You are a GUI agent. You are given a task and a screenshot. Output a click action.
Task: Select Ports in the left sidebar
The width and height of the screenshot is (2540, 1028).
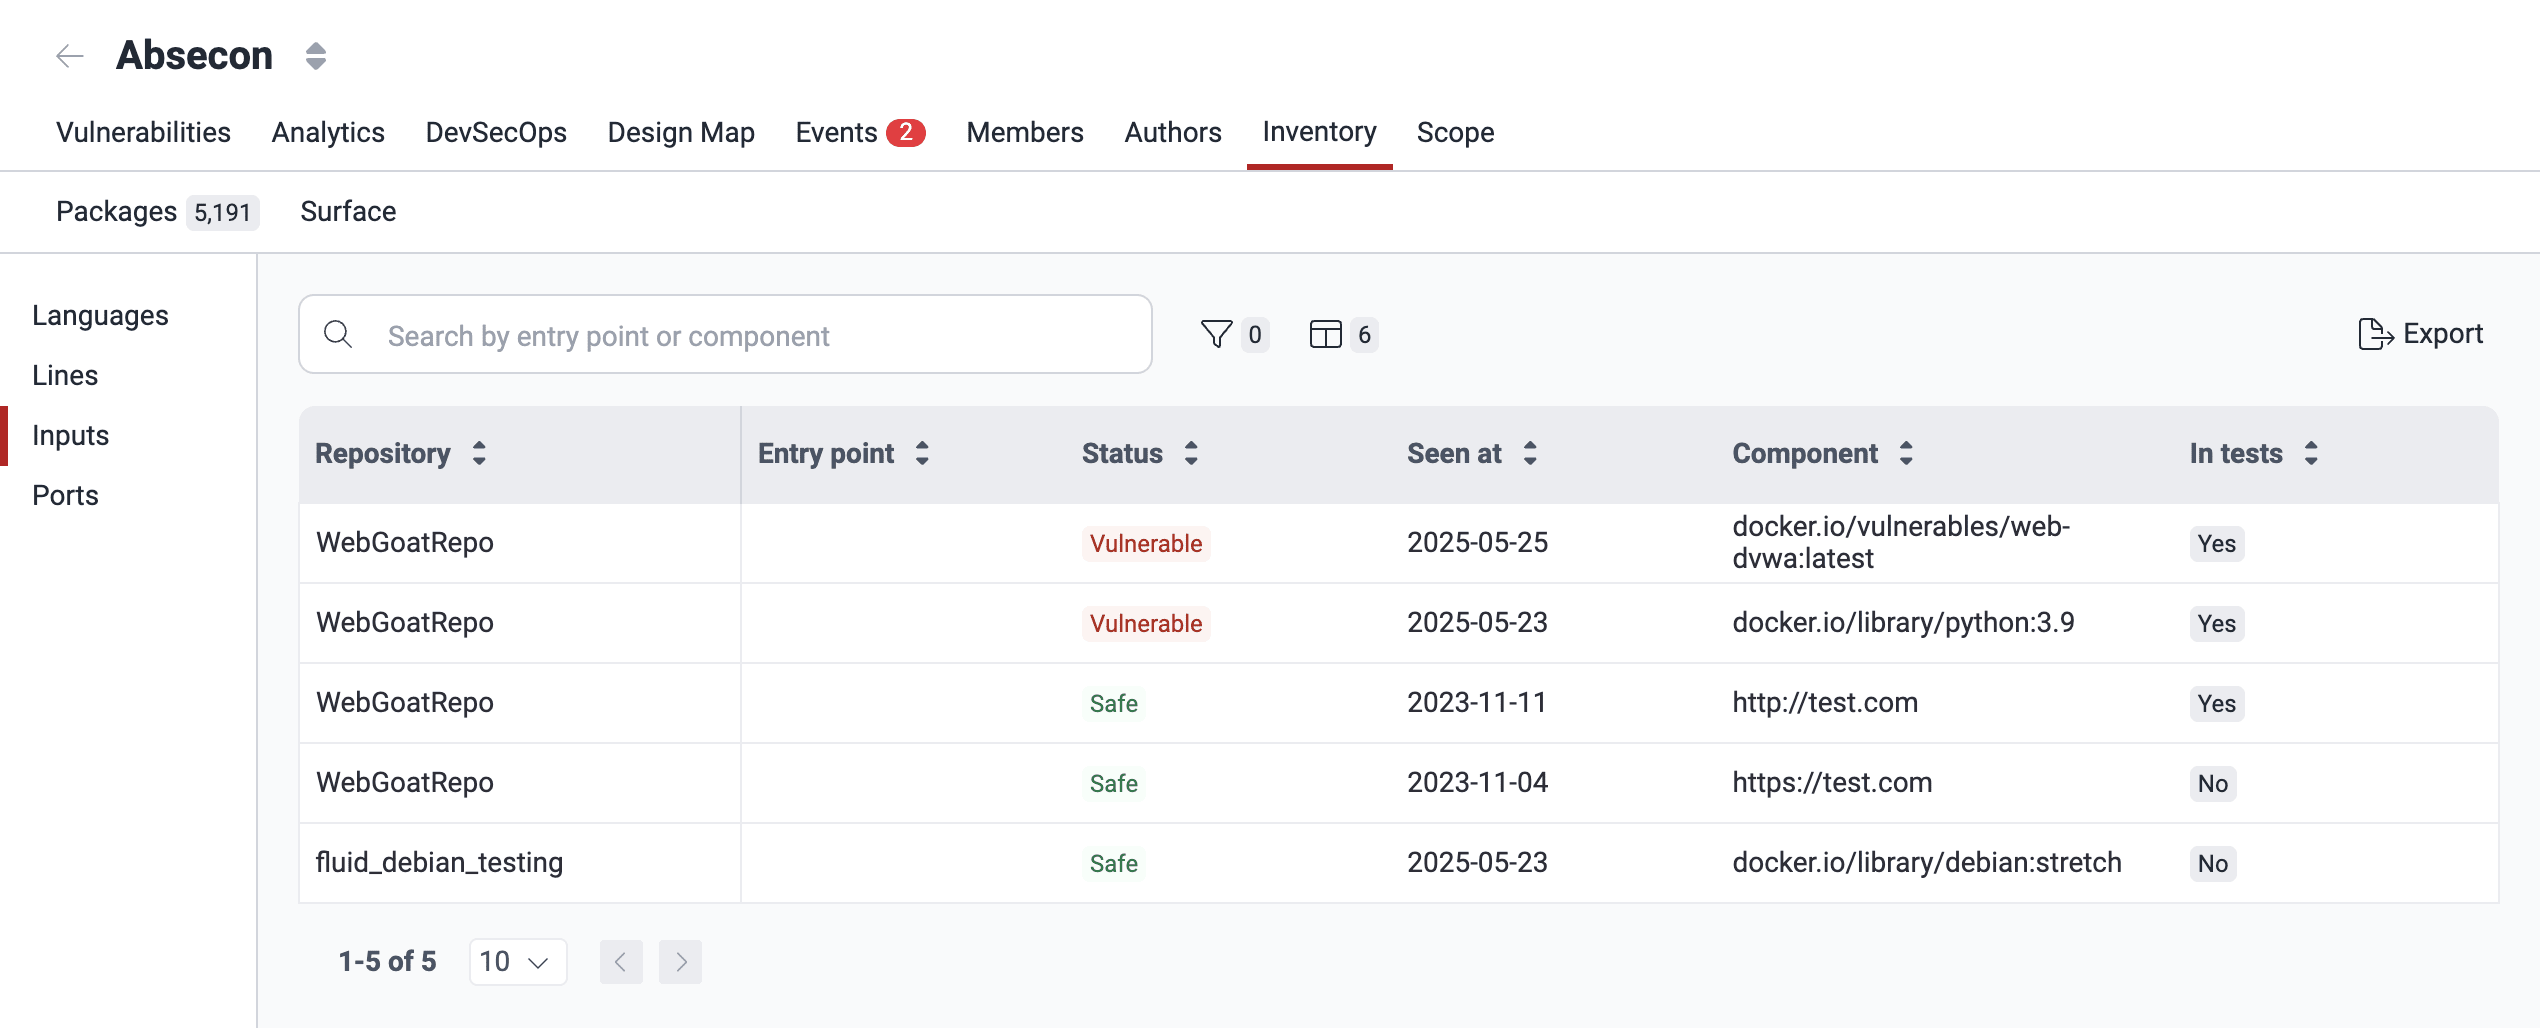pos(64,494)
